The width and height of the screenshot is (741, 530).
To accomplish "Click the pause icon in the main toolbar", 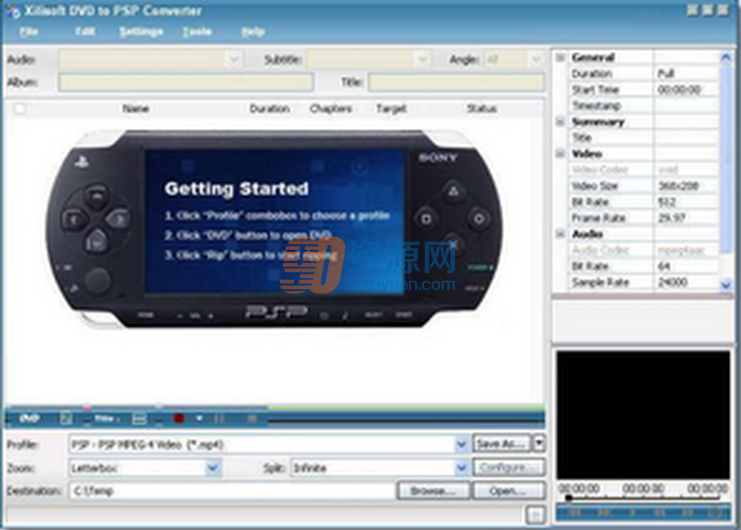I will tap(219, 419).
